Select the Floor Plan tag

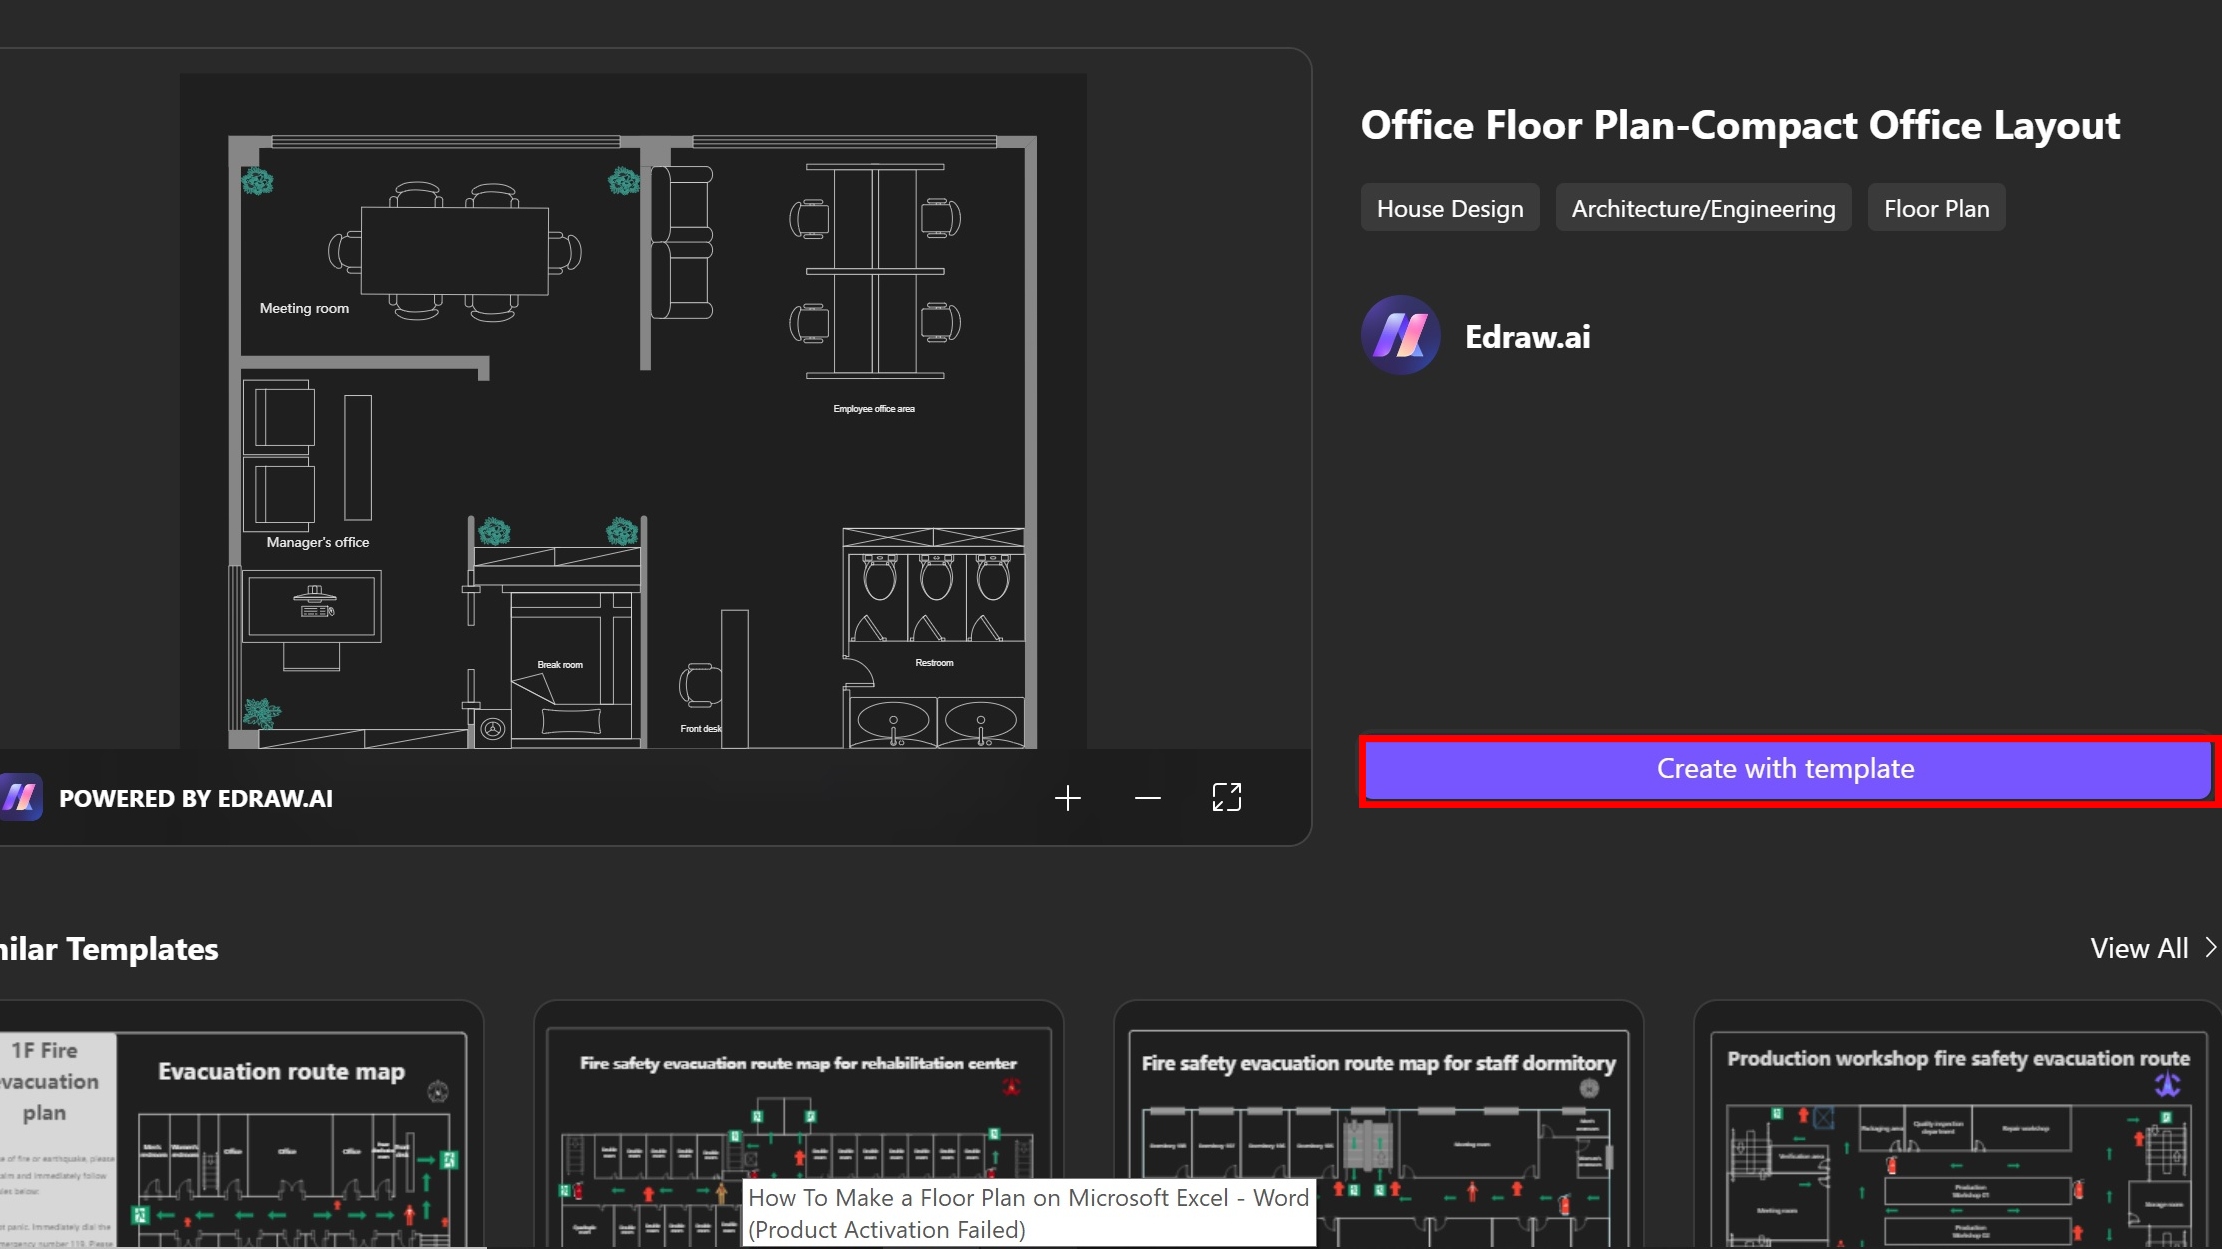(1937, 208)
